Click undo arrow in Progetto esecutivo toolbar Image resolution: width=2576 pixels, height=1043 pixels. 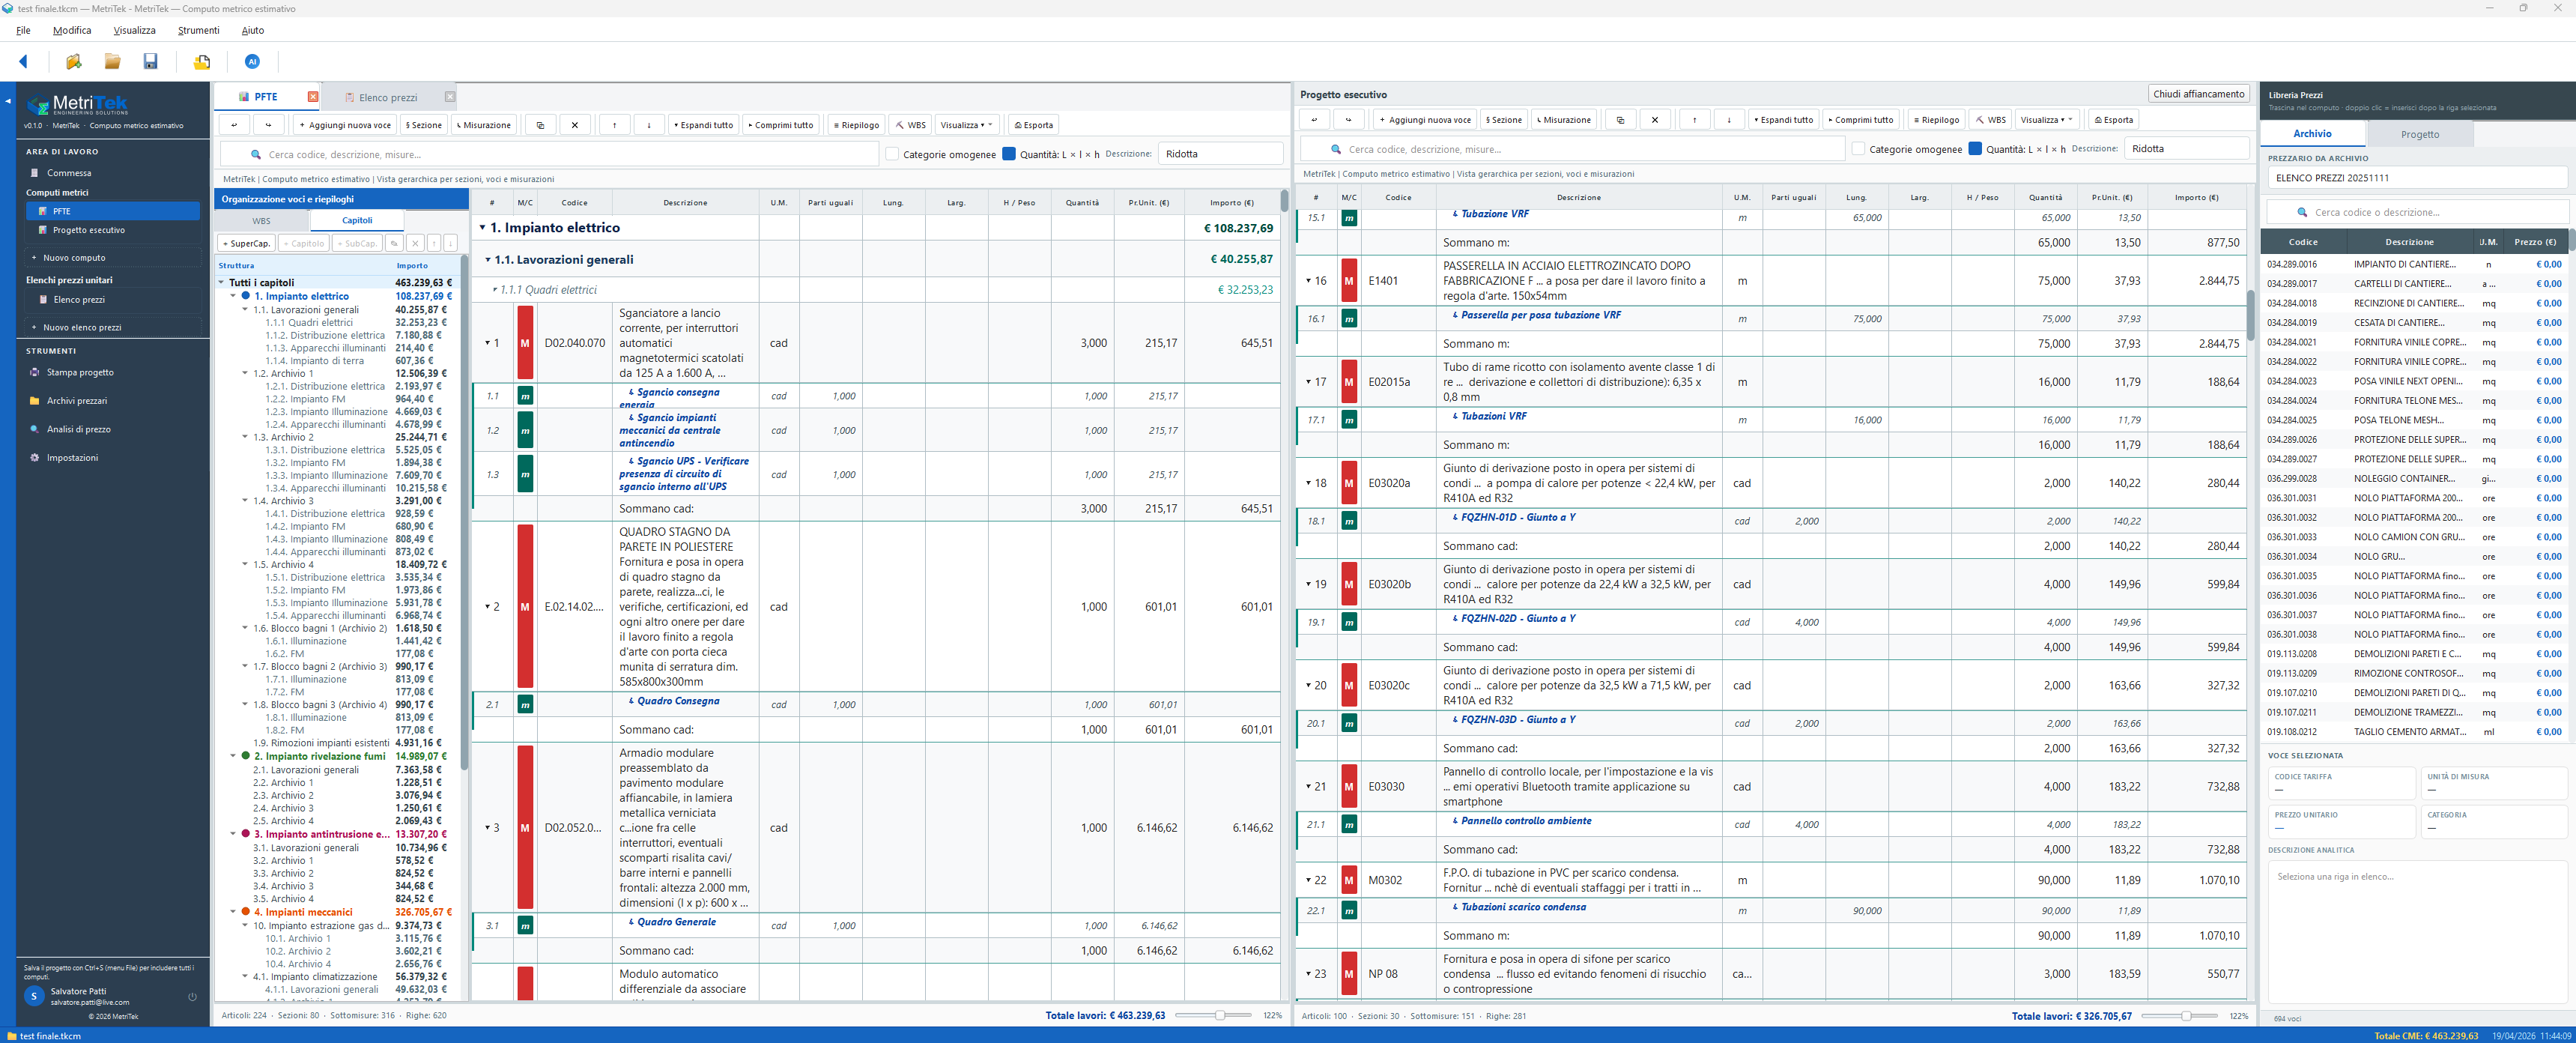[1314, 120]
